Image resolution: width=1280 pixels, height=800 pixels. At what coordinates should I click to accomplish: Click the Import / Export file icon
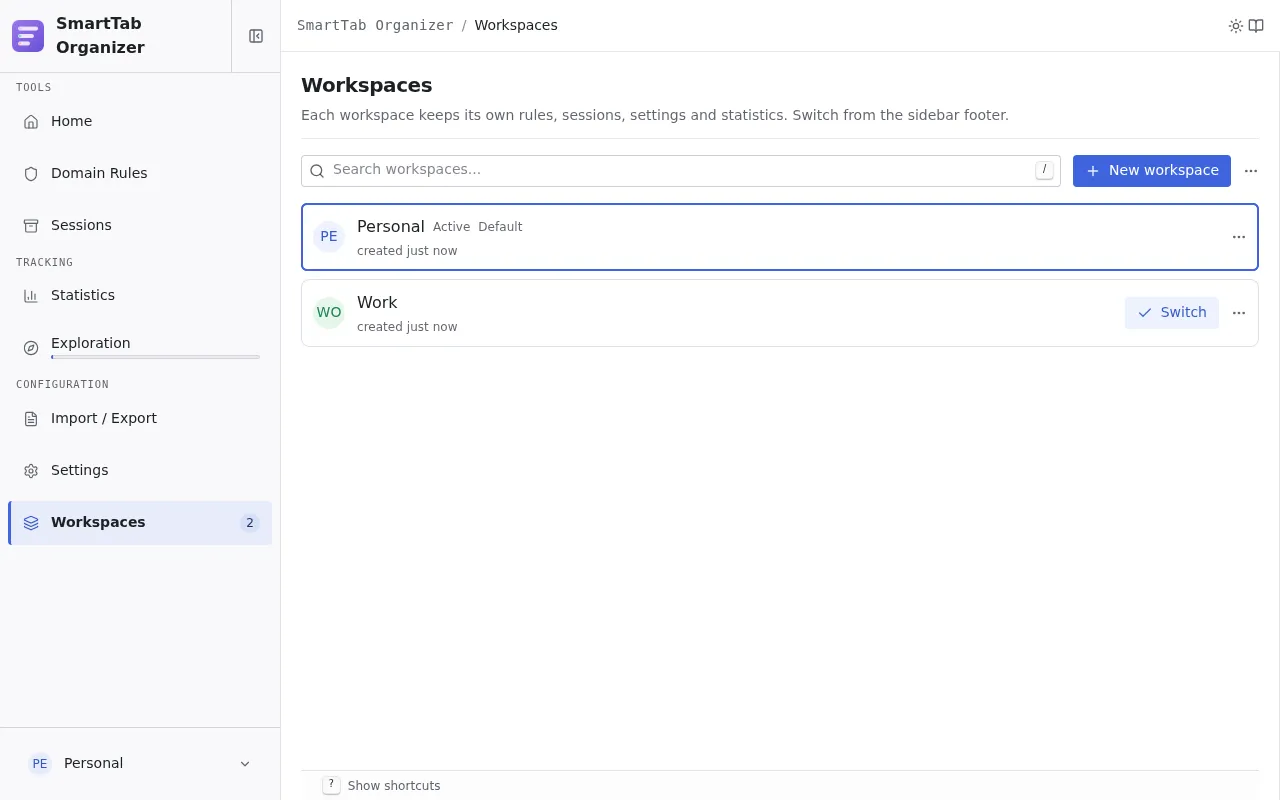(x=31, y=419)
